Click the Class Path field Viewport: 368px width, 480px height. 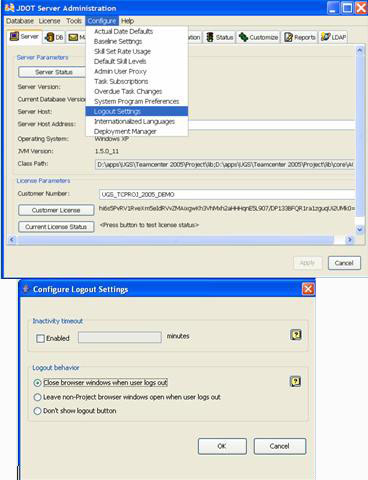coord(225,165)
